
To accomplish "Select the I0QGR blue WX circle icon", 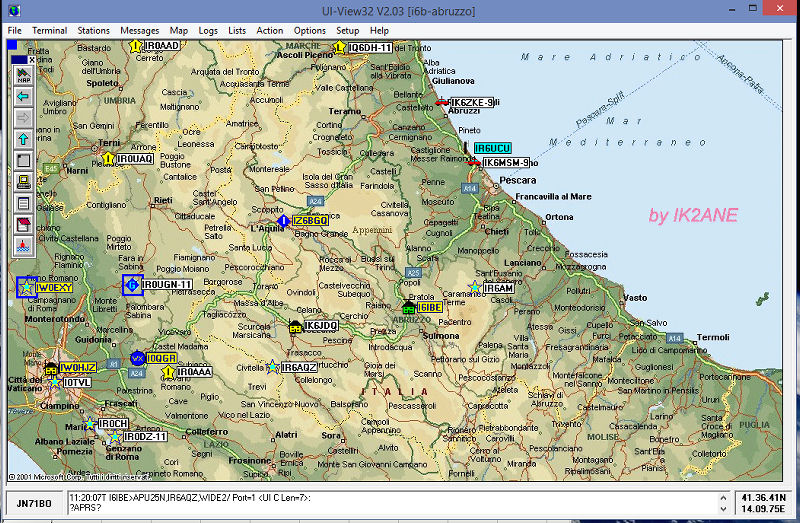I will pos(137,358).
